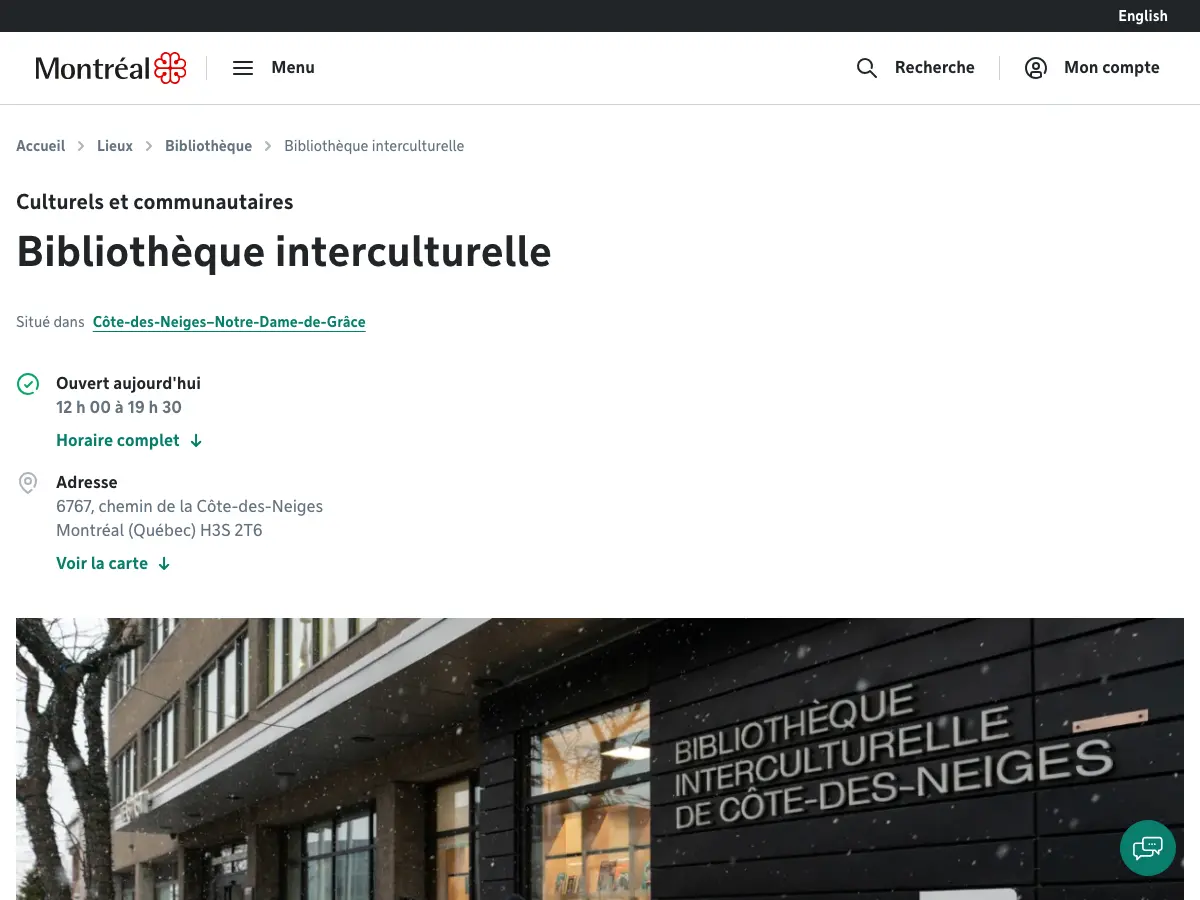
Task: Click the chevron after Lieux breadcrumb
Action: (x=149, y=146)
